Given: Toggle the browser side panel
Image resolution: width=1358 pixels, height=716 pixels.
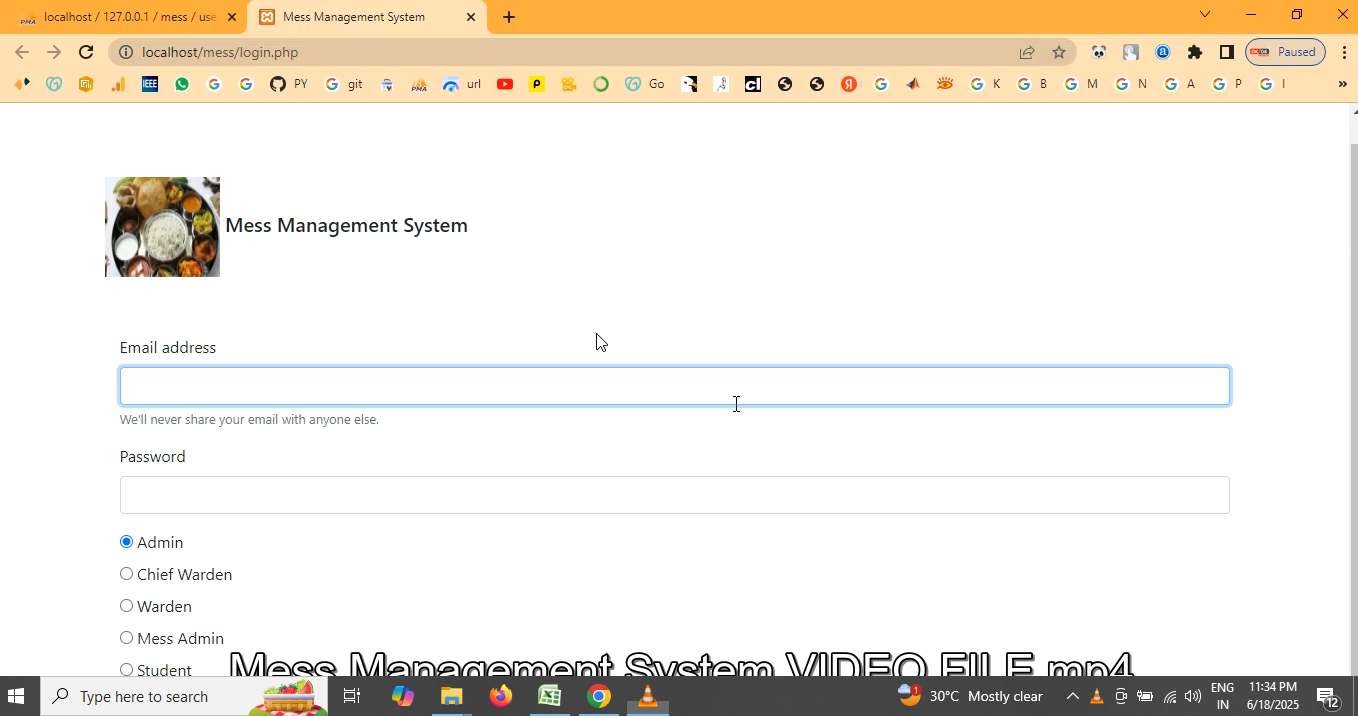Looking at the screenshot, I should pos(1227,52).
